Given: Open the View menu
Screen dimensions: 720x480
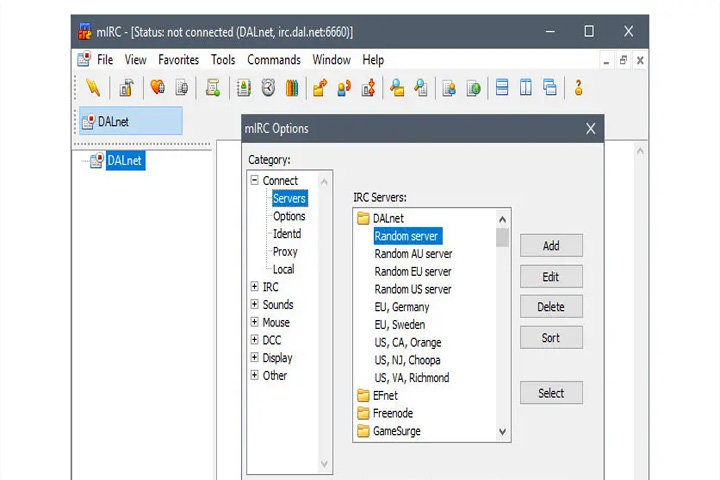Looking at the screenshot, I should pos(135,60).
